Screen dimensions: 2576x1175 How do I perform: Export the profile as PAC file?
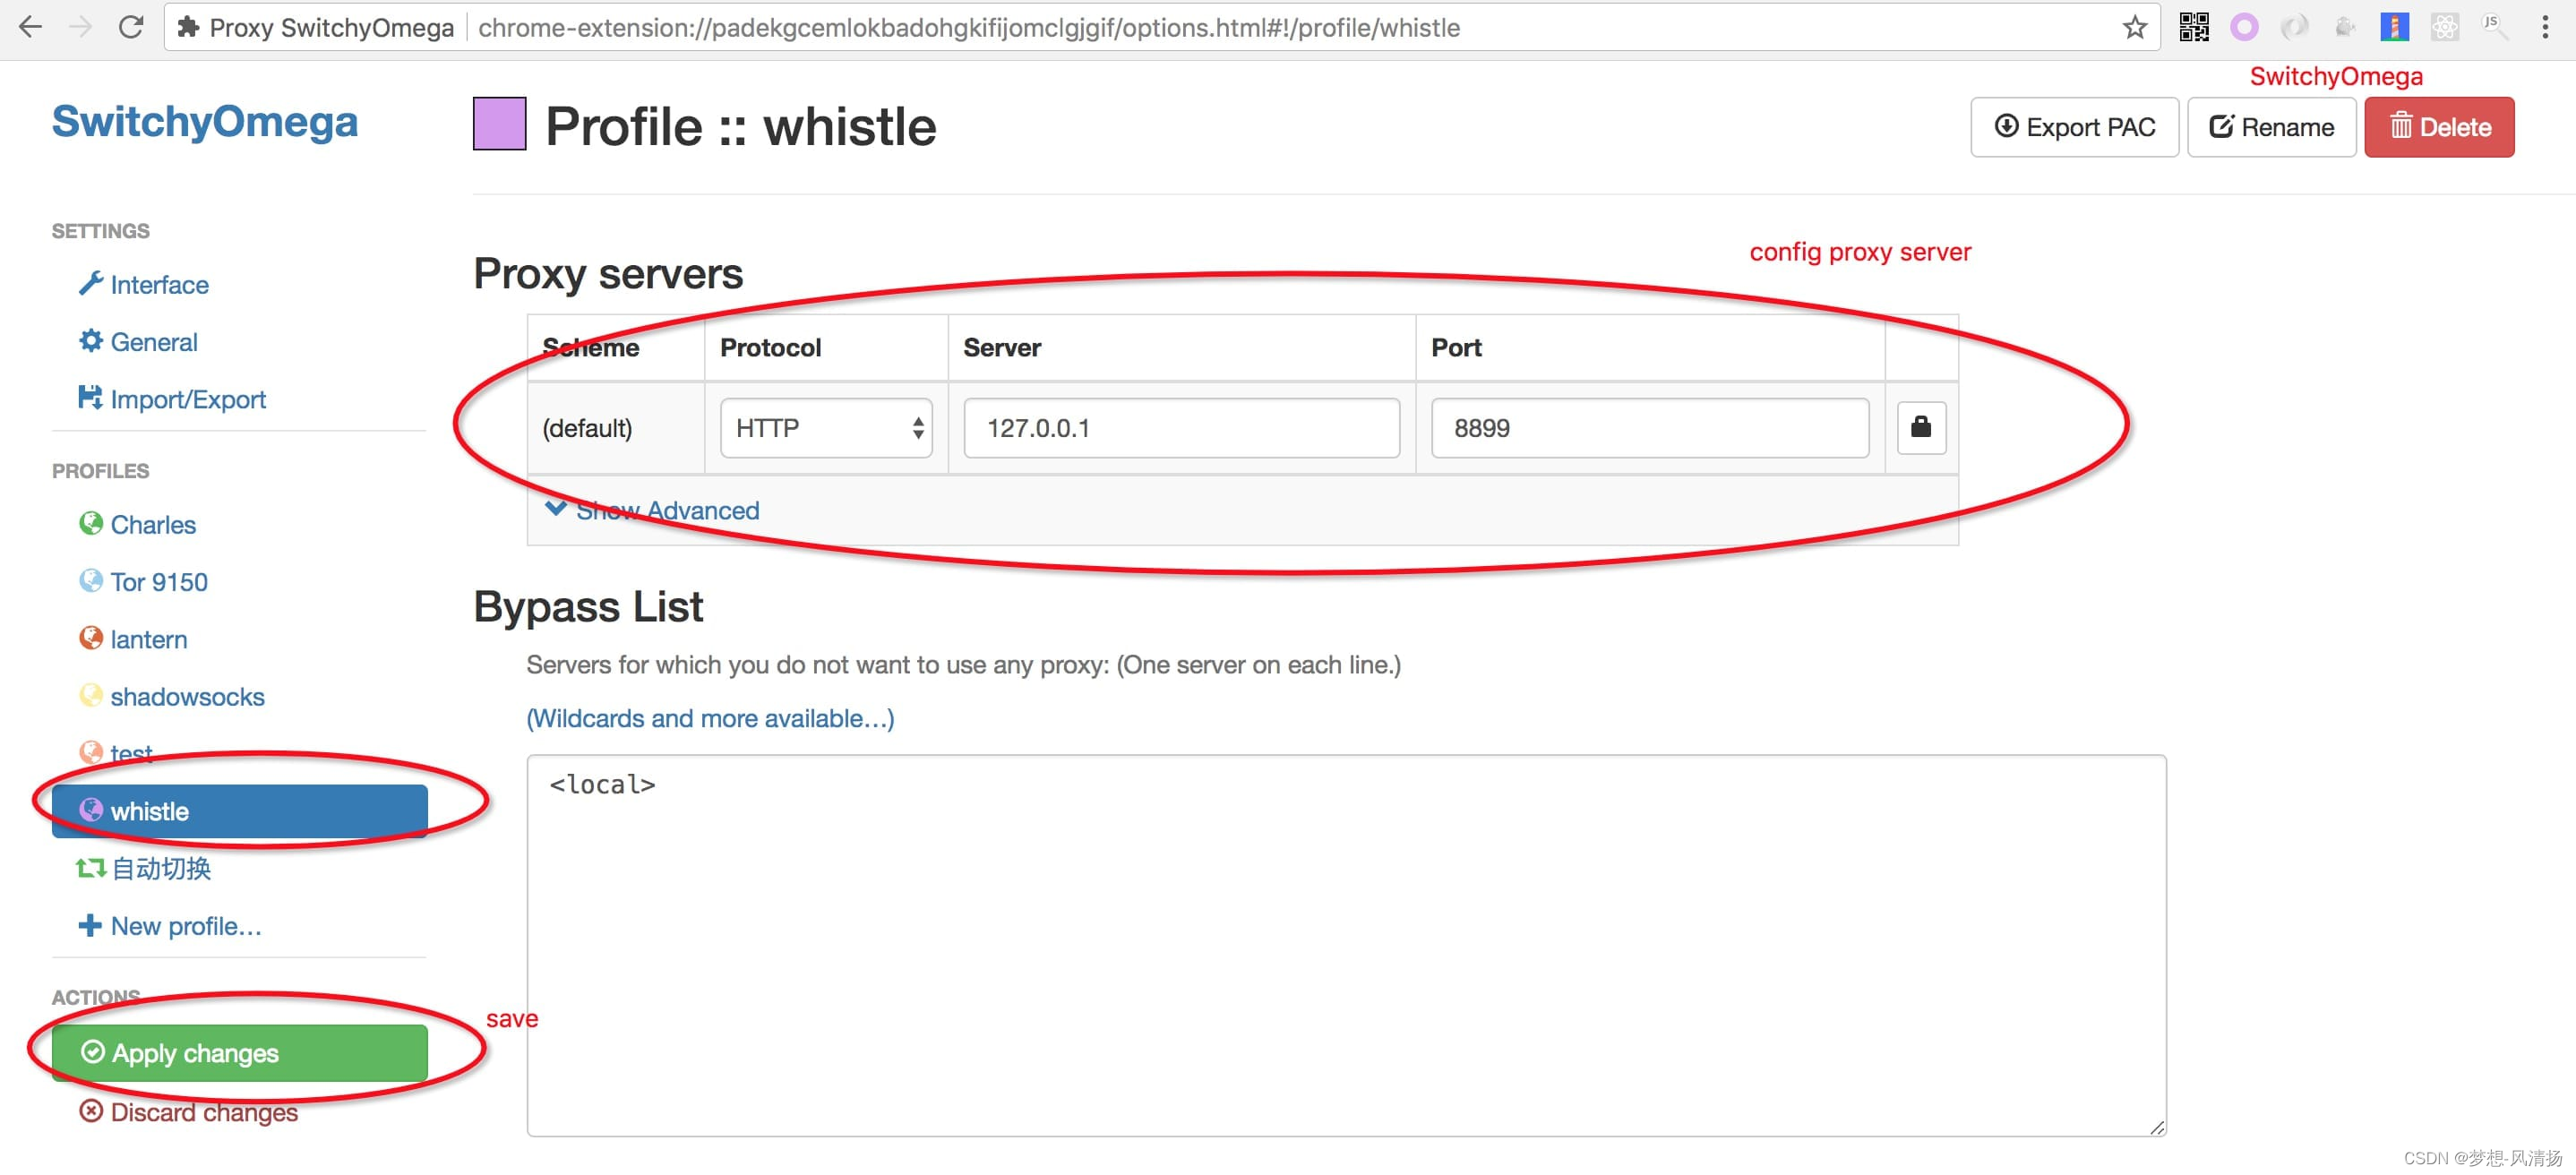pyautogui.click(x=2074, y=127)
